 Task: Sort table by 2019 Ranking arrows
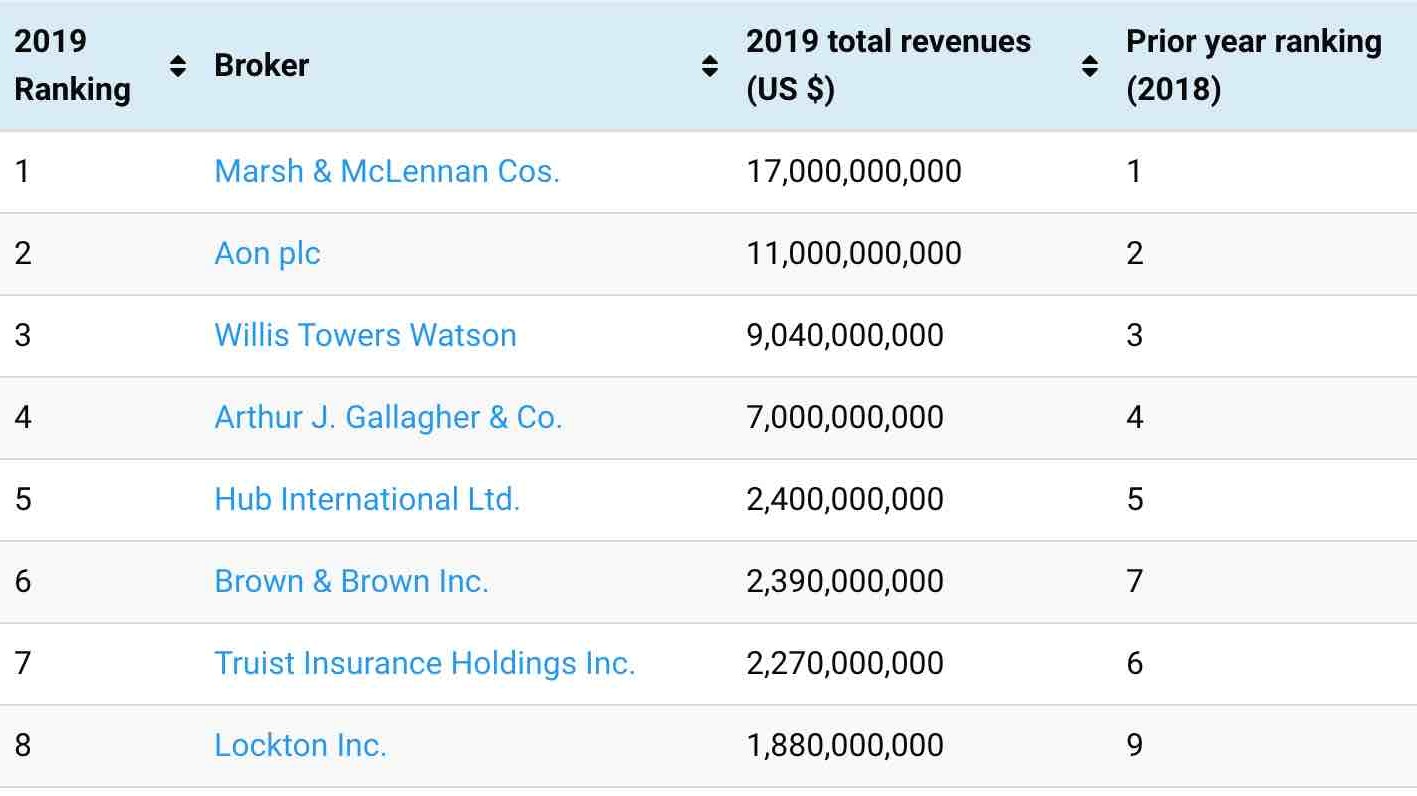tap(178, 66)
